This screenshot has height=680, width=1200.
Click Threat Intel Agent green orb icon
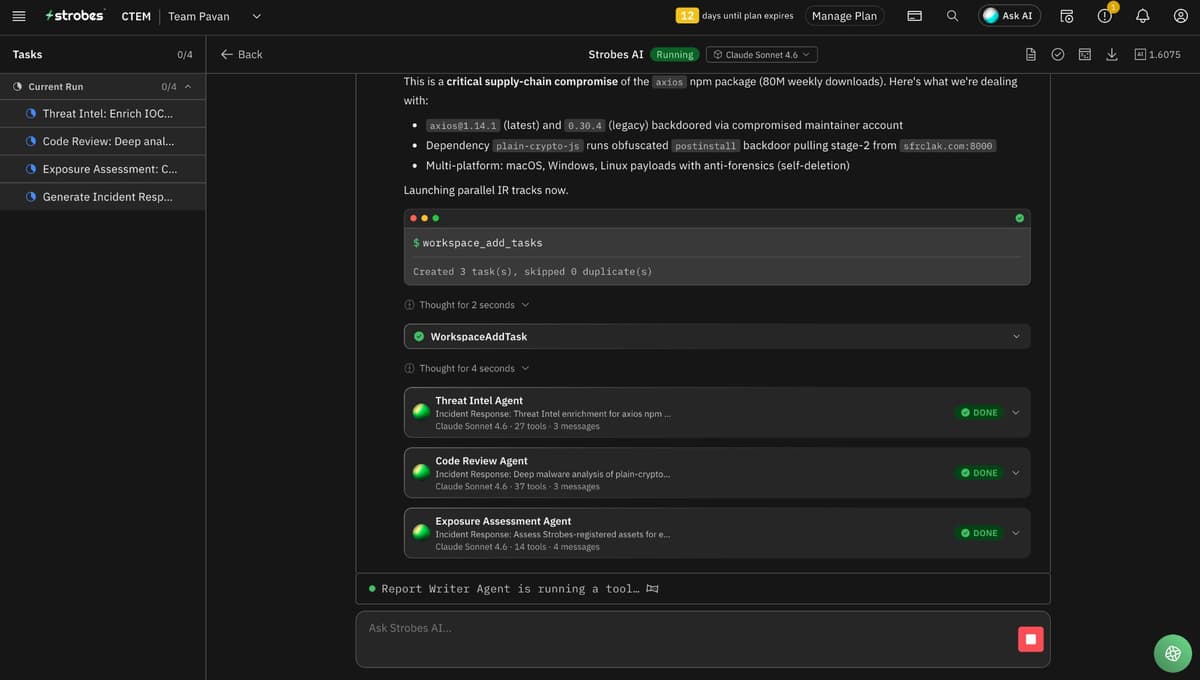coord(421,412)
